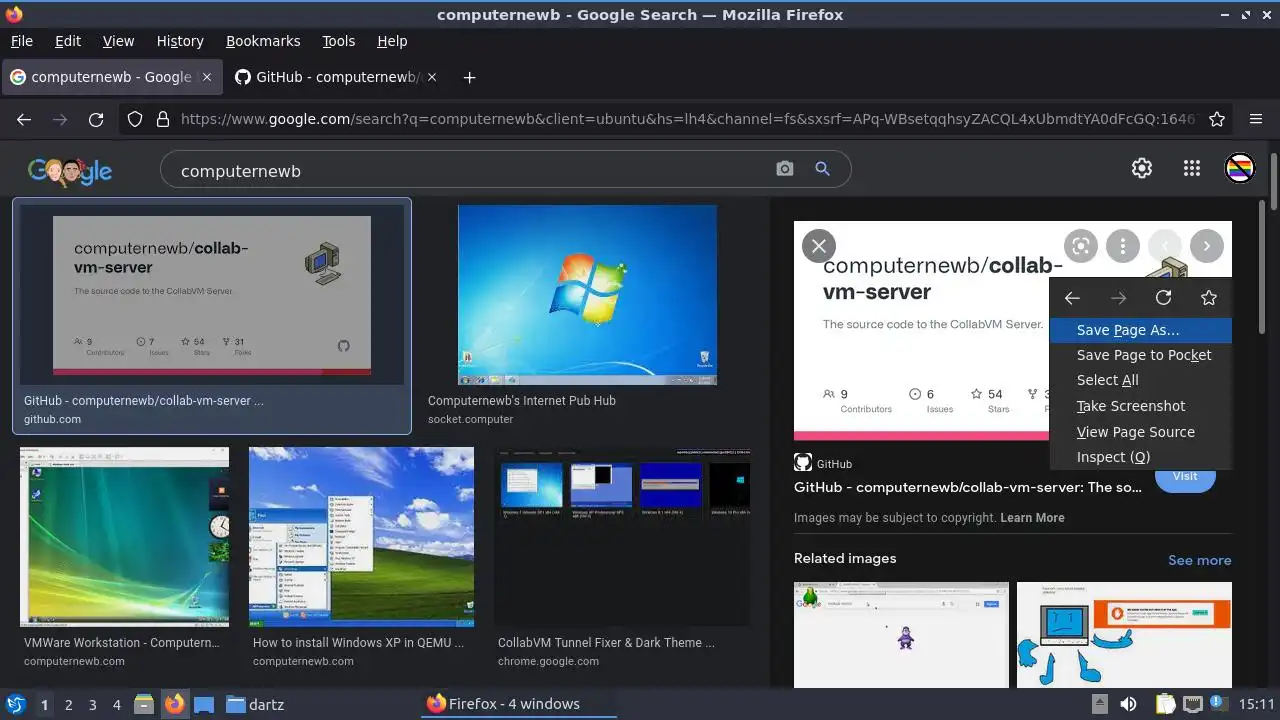Screen dimensions: 1280x720
Task: Open Computernewb's Internet Pub Hub thumbnail
Action: pos(587,295)
